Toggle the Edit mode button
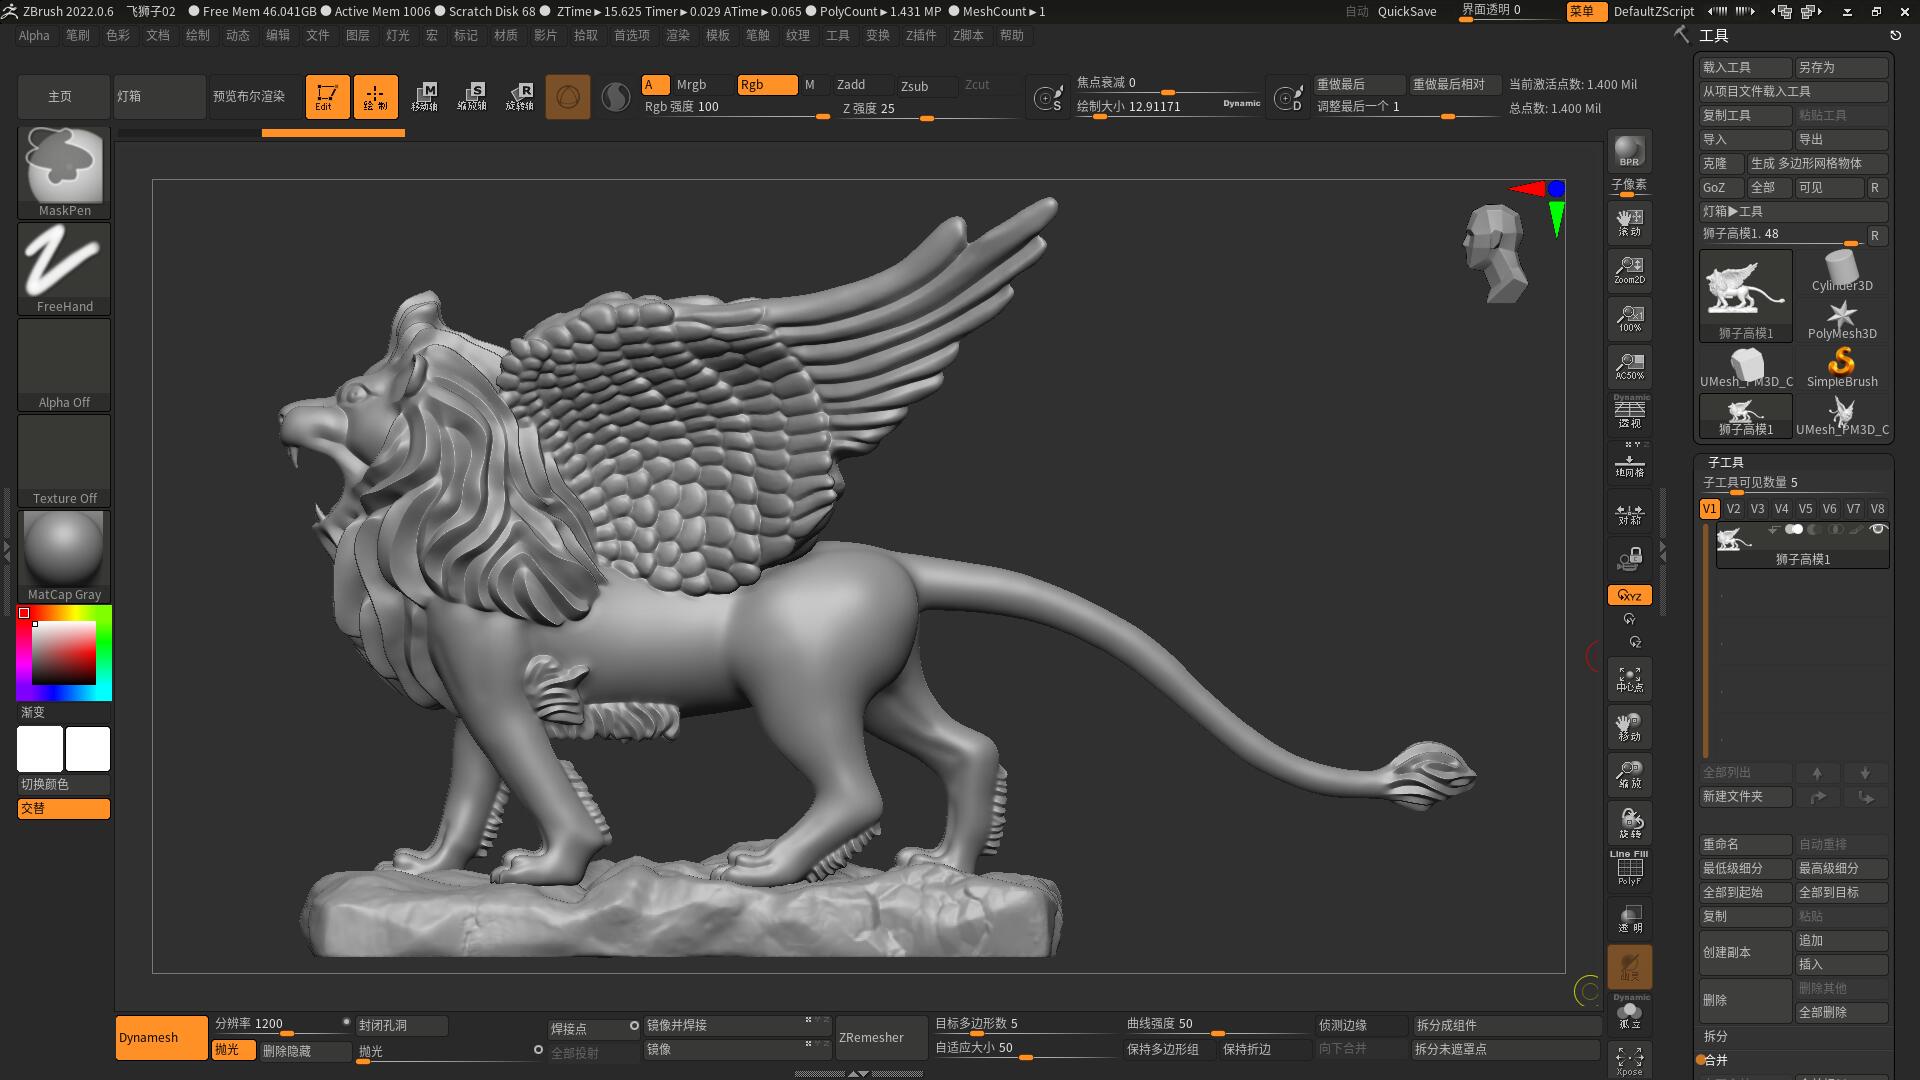This screenshot has width=1920, height=1080. tap(327, 96)
